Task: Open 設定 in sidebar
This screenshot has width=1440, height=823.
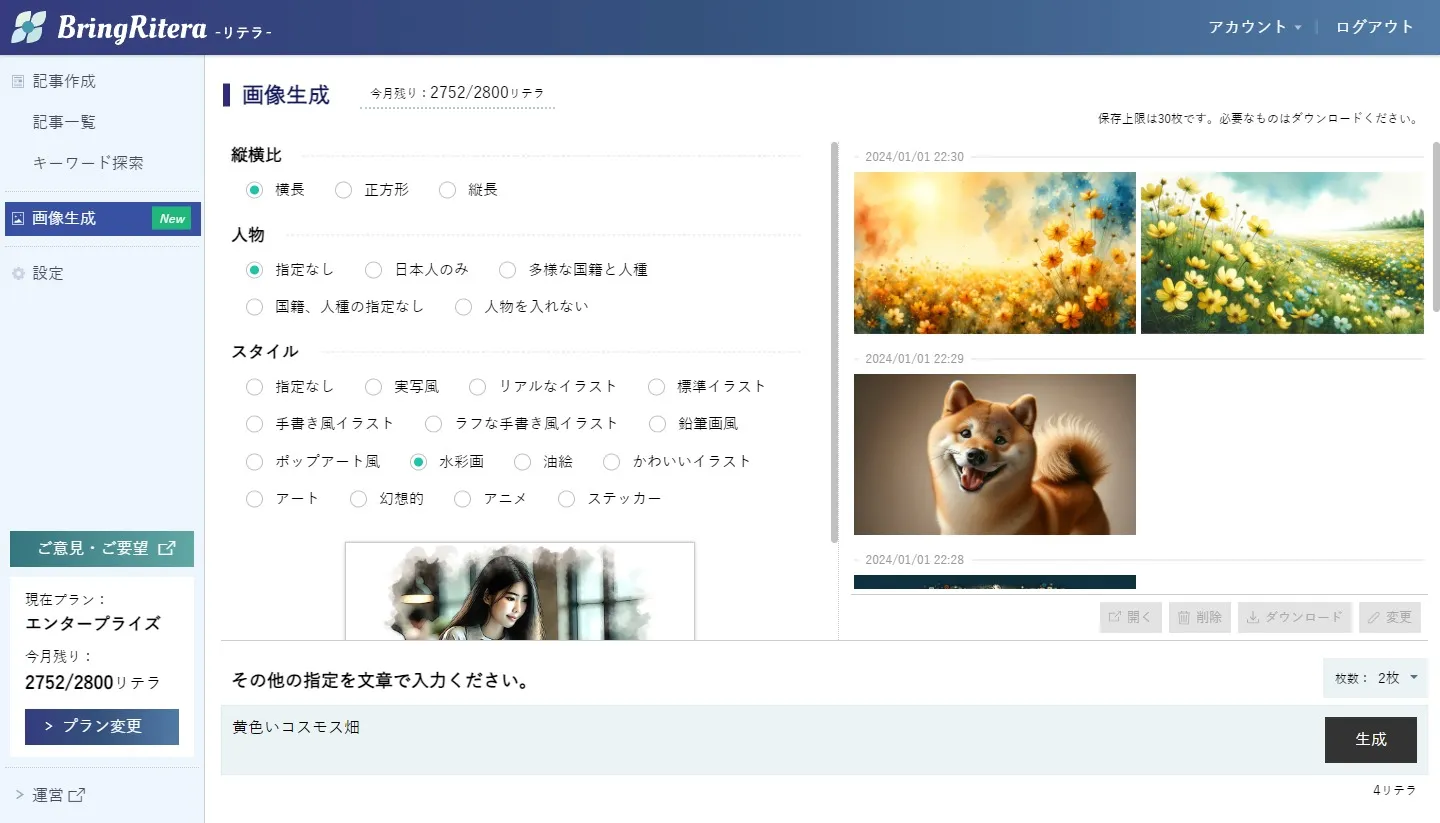Action: pyautogui.click(x=48, y=273)
